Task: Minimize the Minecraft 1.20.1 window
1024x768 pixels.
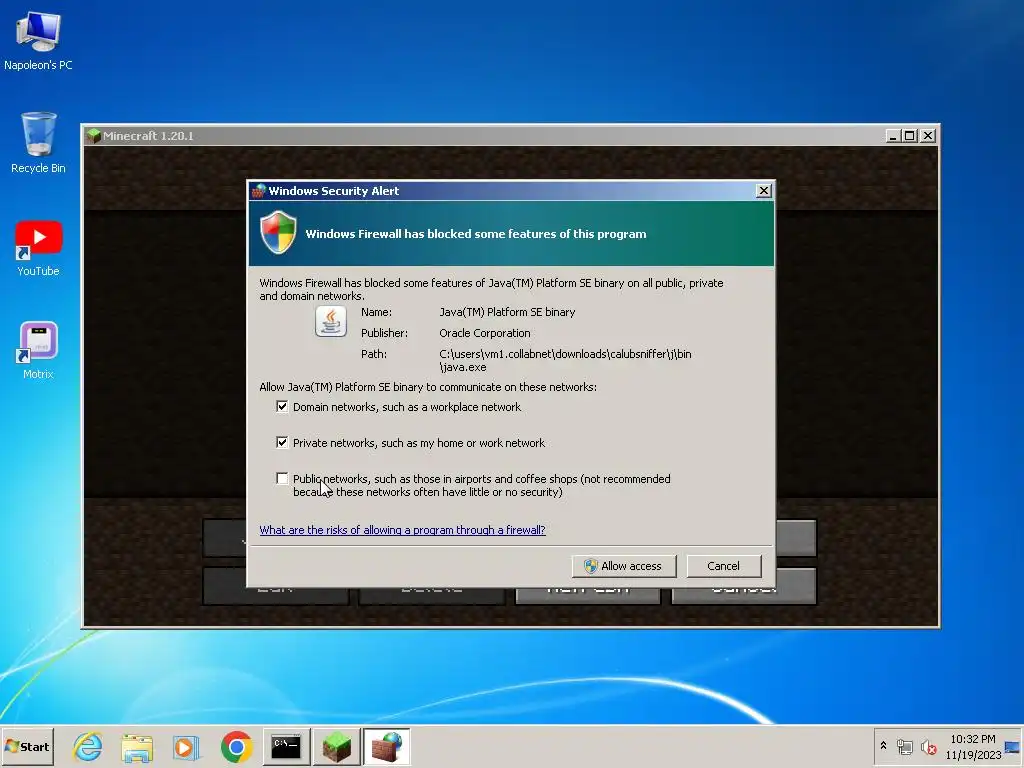Action: 893,136
